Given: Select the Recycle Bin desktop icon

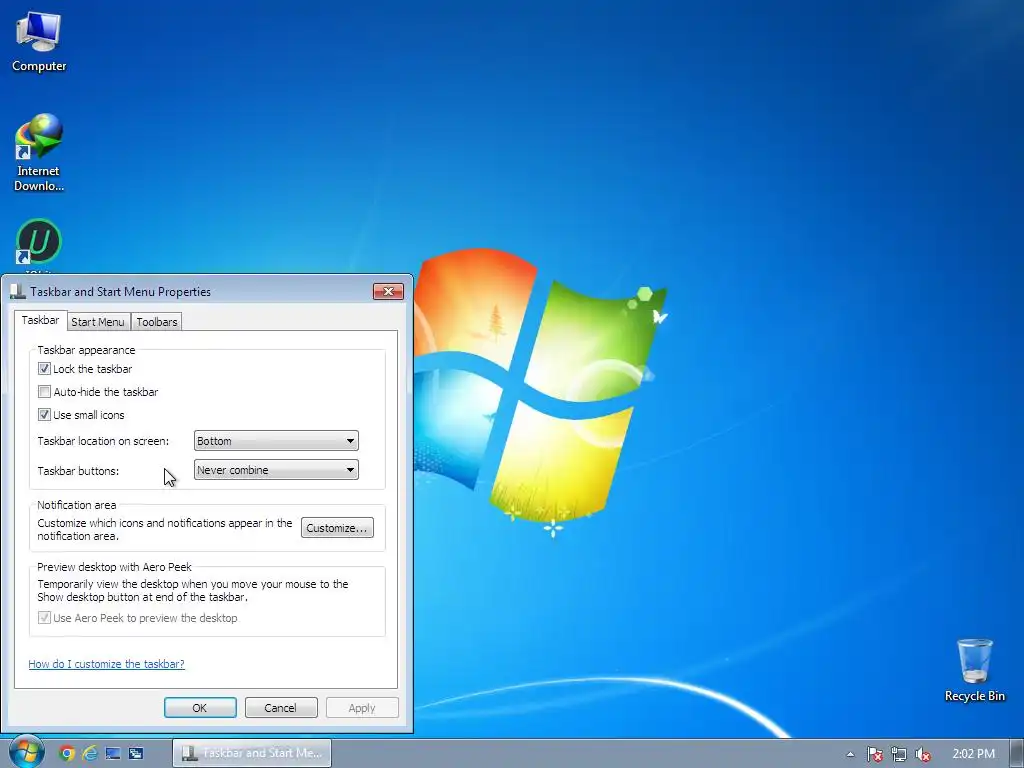Looking at the screenshot, I should click(x=974, y=670).
